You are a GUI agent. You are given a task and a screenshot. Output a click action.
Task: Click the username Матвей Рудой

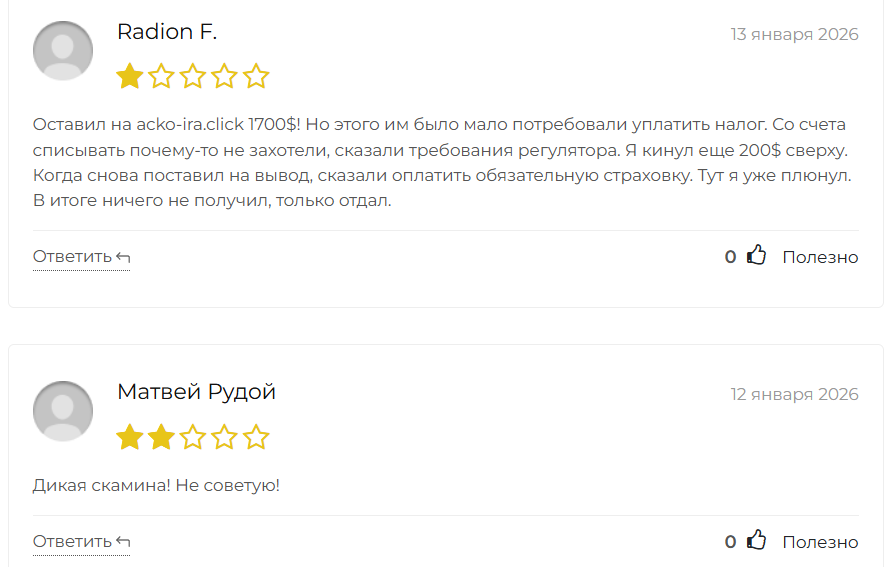pyautogui.click(x=196, y=392)
